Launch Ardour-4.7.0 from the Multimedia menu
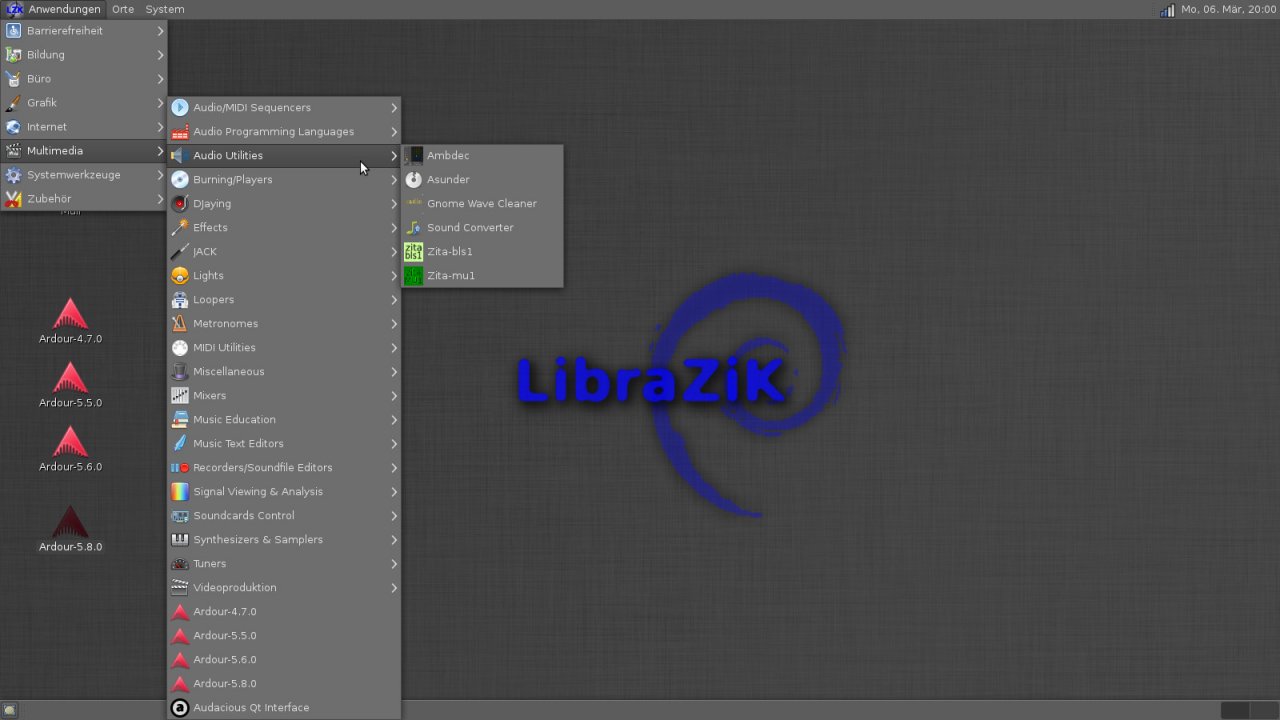This screenshot has width=1280, height=720. 284,612
